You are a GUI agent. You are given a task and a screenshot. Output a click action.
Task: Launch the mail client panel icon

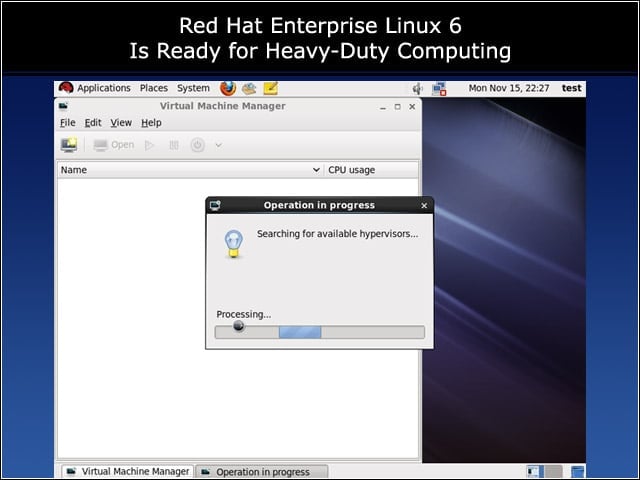click(x=249, y=88)
